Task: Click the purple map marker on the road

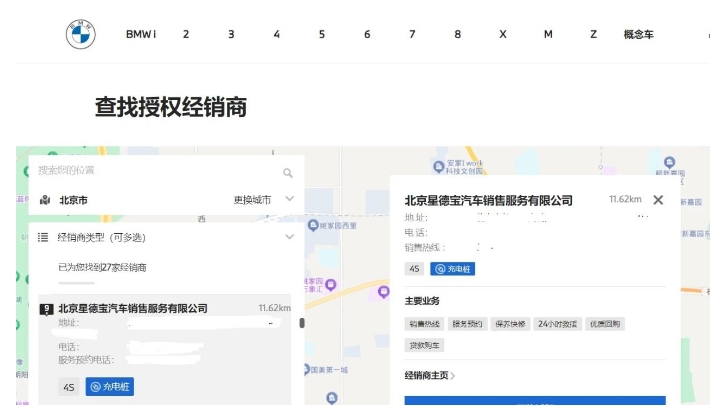Action: coord(384,291)
